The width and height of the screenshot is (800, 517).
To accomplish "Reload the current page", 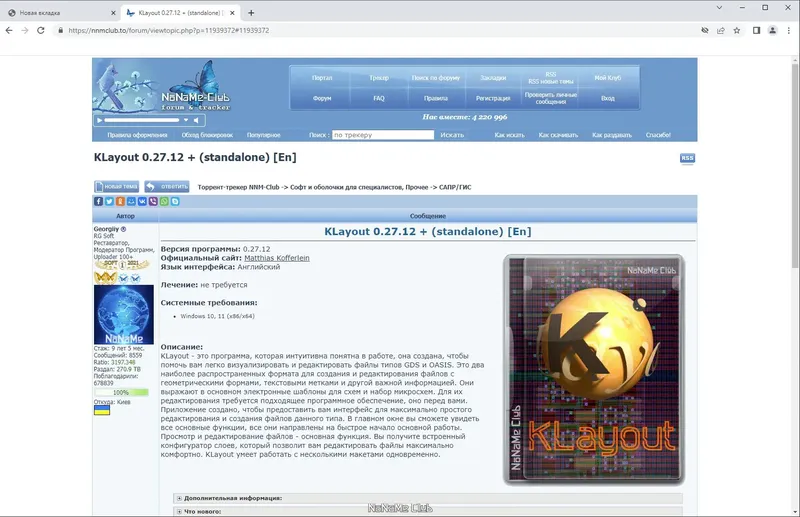I will (x=41, y=31).
